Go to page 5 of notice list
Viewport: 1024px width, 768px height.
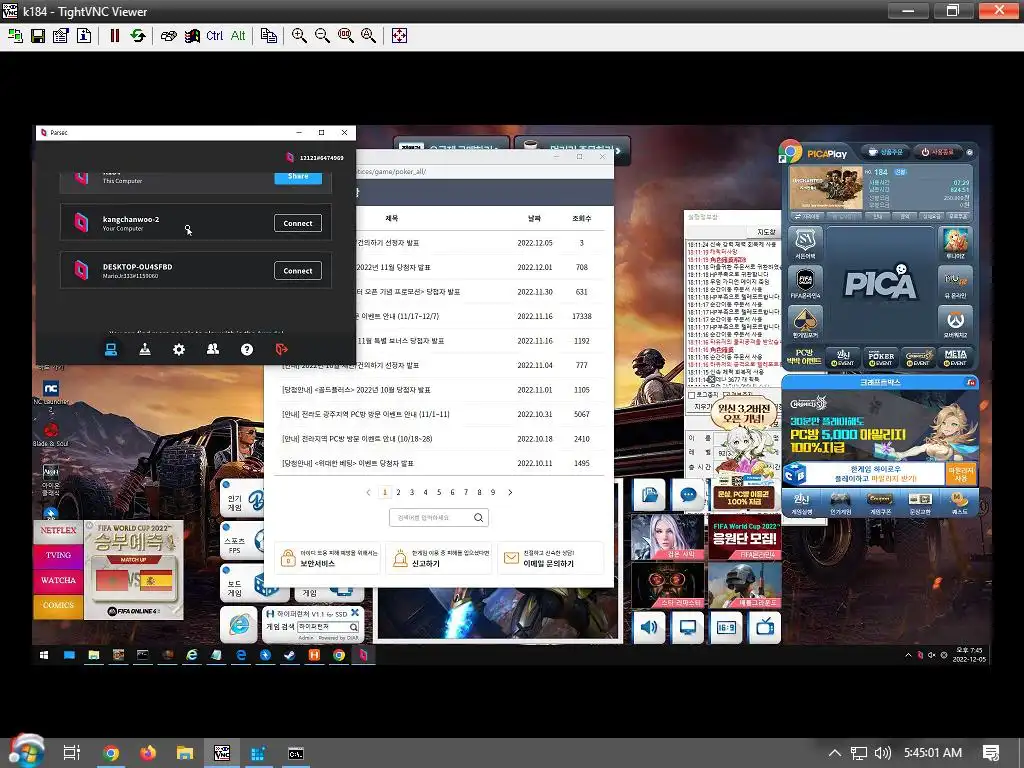439,492
